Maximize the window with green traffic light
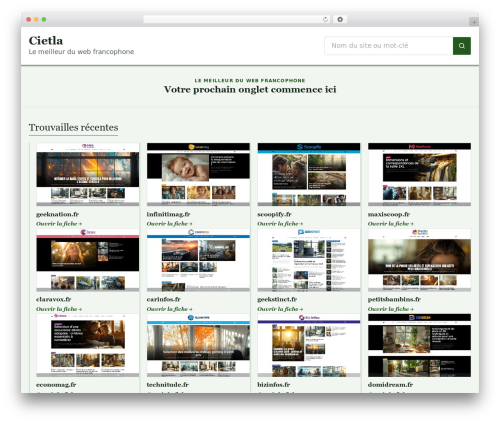The height and width of the screenshot is (423, 500). [x=44, y=19]
